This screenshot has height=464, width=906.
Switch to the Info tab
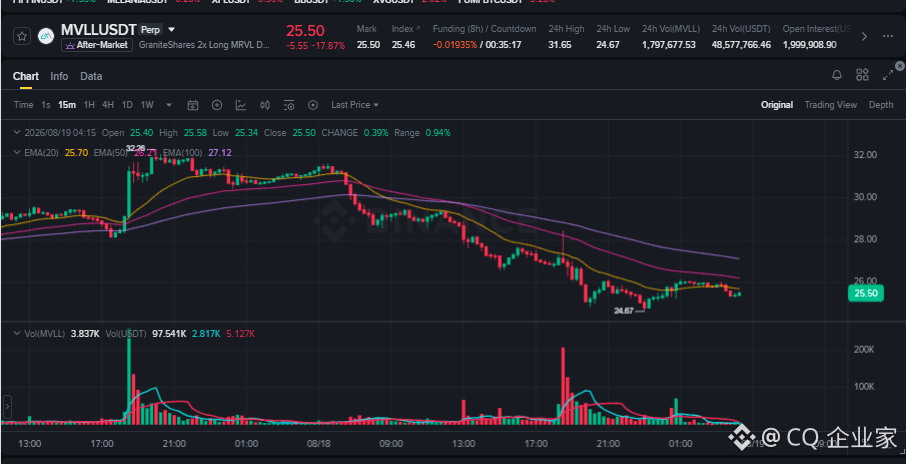59,76
